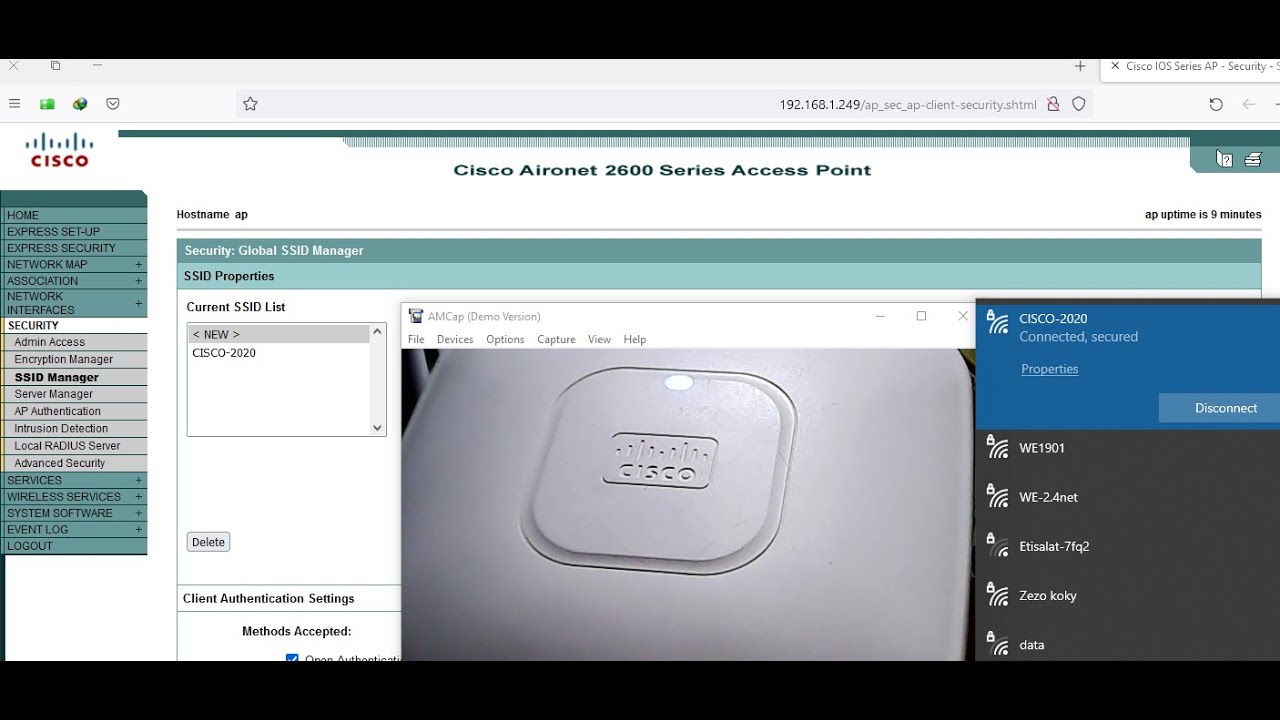This screenshot has width=1280, height=720.
Task: Open the AMCap Help menu
Action: click(635, 340)
